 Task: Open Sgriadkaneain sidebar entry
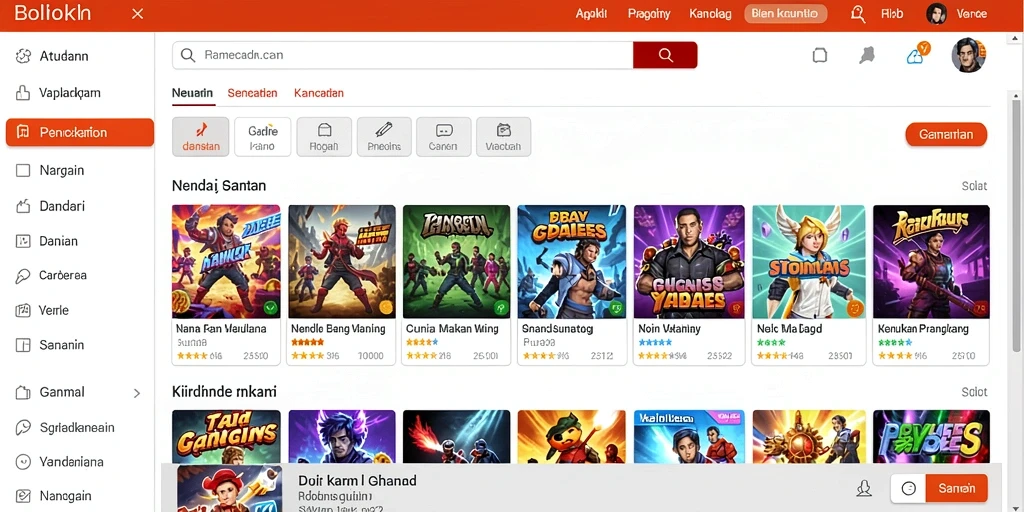pos(64,428)
